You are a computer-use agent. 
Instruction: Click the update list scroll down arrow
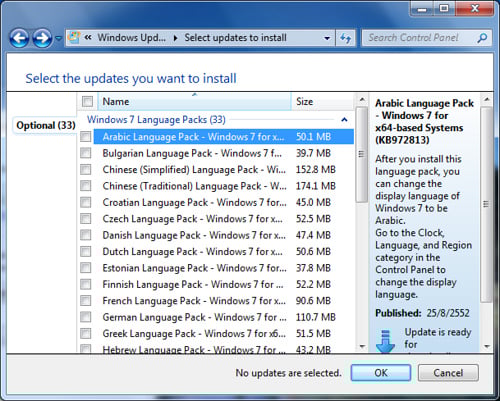(362, 346)
